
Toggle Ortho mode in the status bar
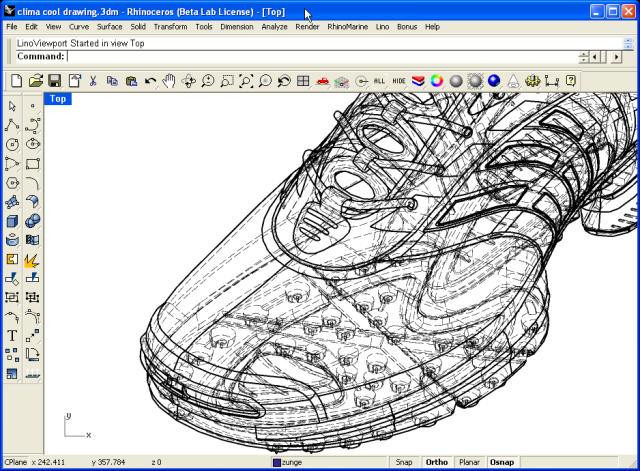(436, 462)
